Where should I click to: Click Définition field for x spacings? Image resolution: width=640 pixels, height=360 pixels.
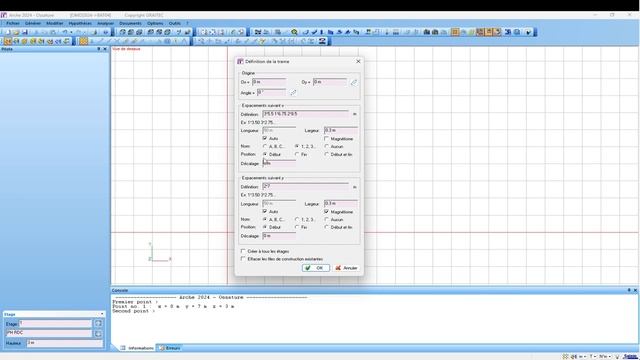pyautogui.click(x=306, y=114)
